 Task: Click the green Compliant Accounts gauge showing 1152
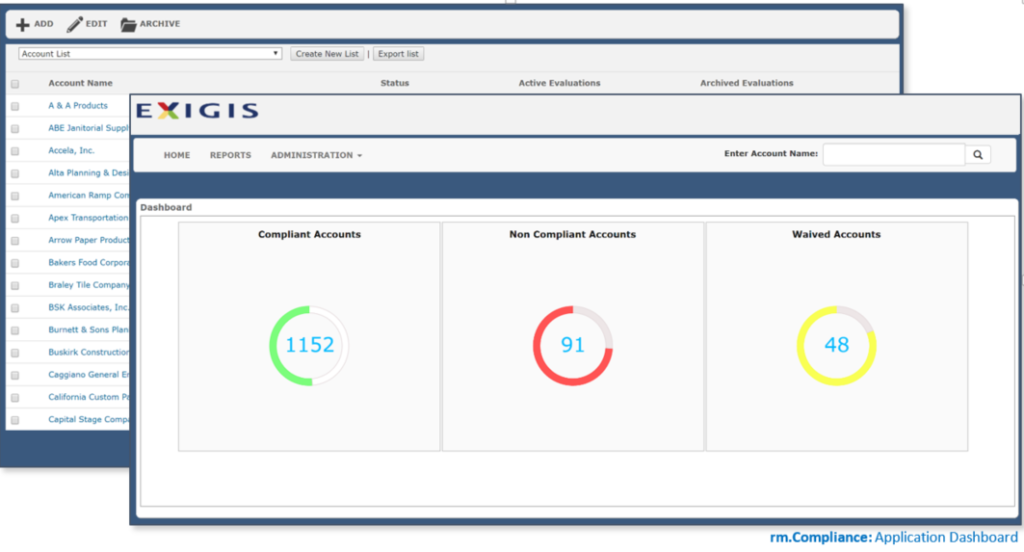[309, 345]
